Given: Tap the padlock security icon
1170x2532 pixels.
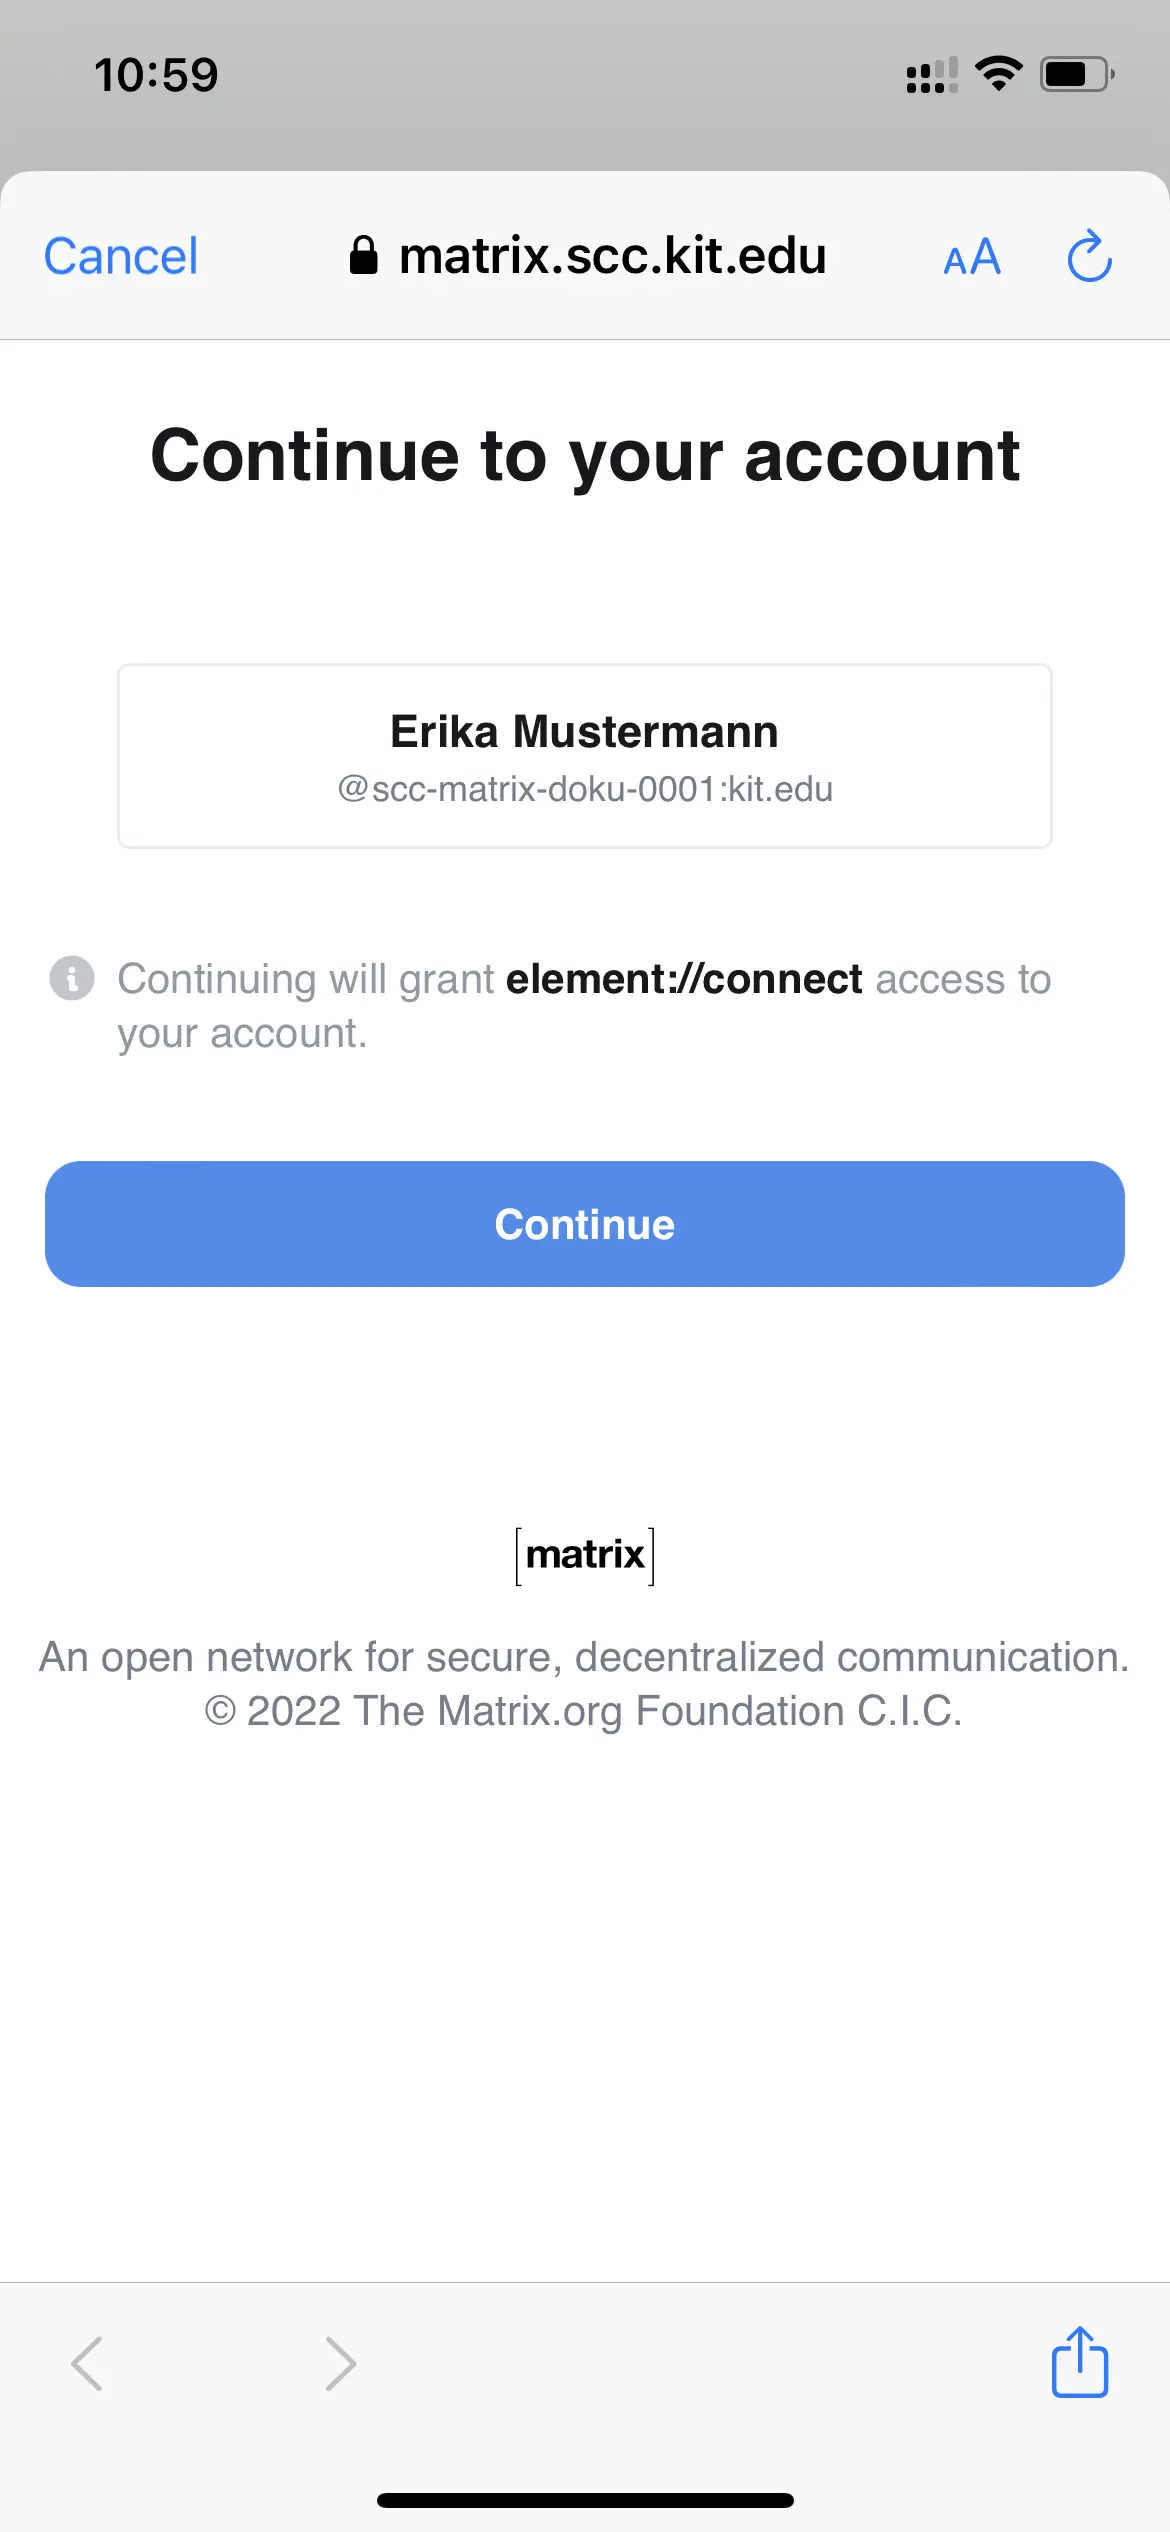Looking at the screenshot, I should [364, 256].
